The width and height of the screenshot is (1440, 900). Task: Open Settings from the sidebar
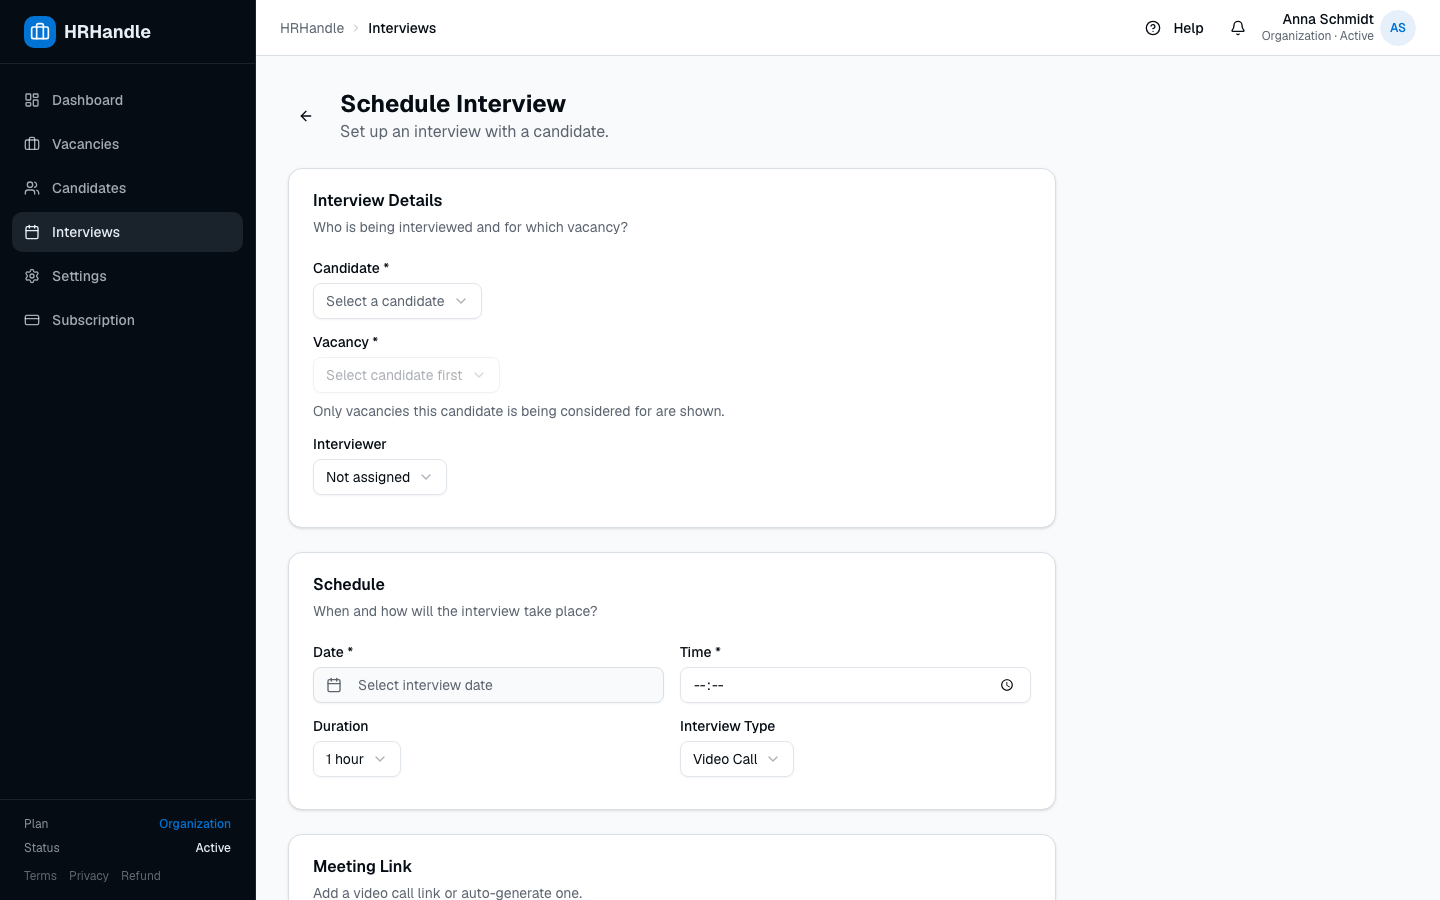click(x=127, y=276)
